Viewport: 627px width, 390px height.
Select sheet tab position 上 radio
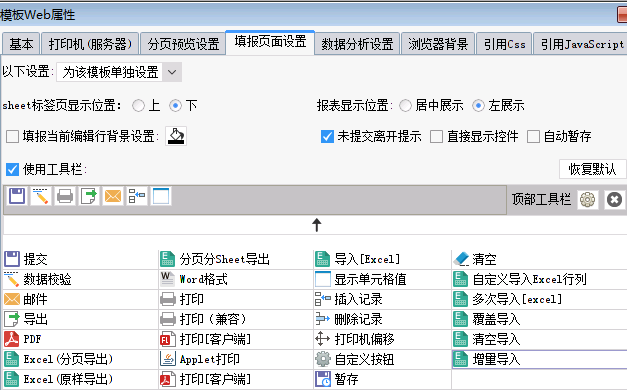(138, 106)
